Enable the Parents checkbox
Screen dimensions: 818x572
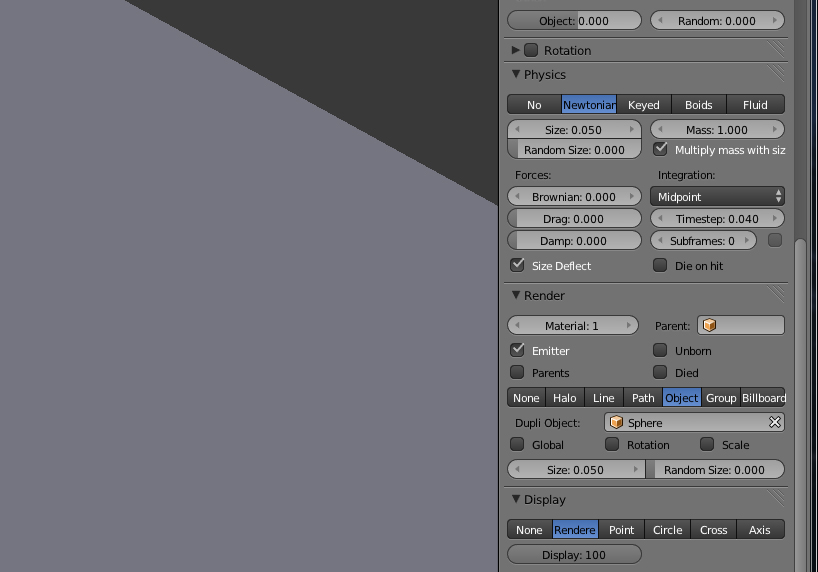(518, 372)
